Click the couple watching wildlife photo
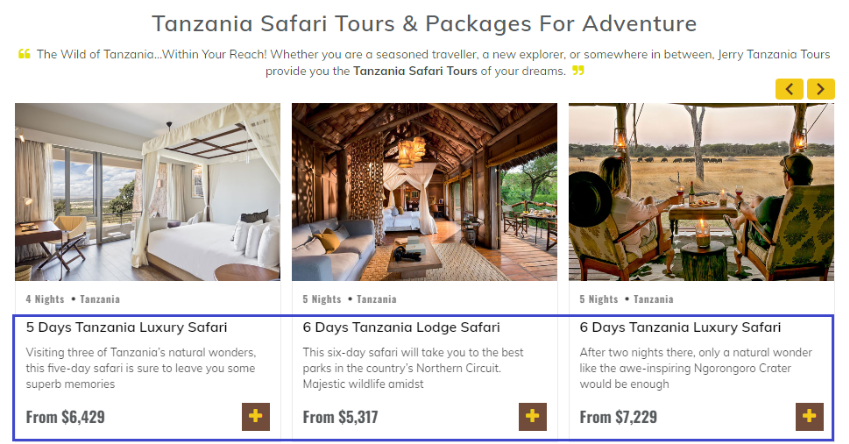This screenshot has width=849, height=444. pyautogui.click(x=701, y=191)
